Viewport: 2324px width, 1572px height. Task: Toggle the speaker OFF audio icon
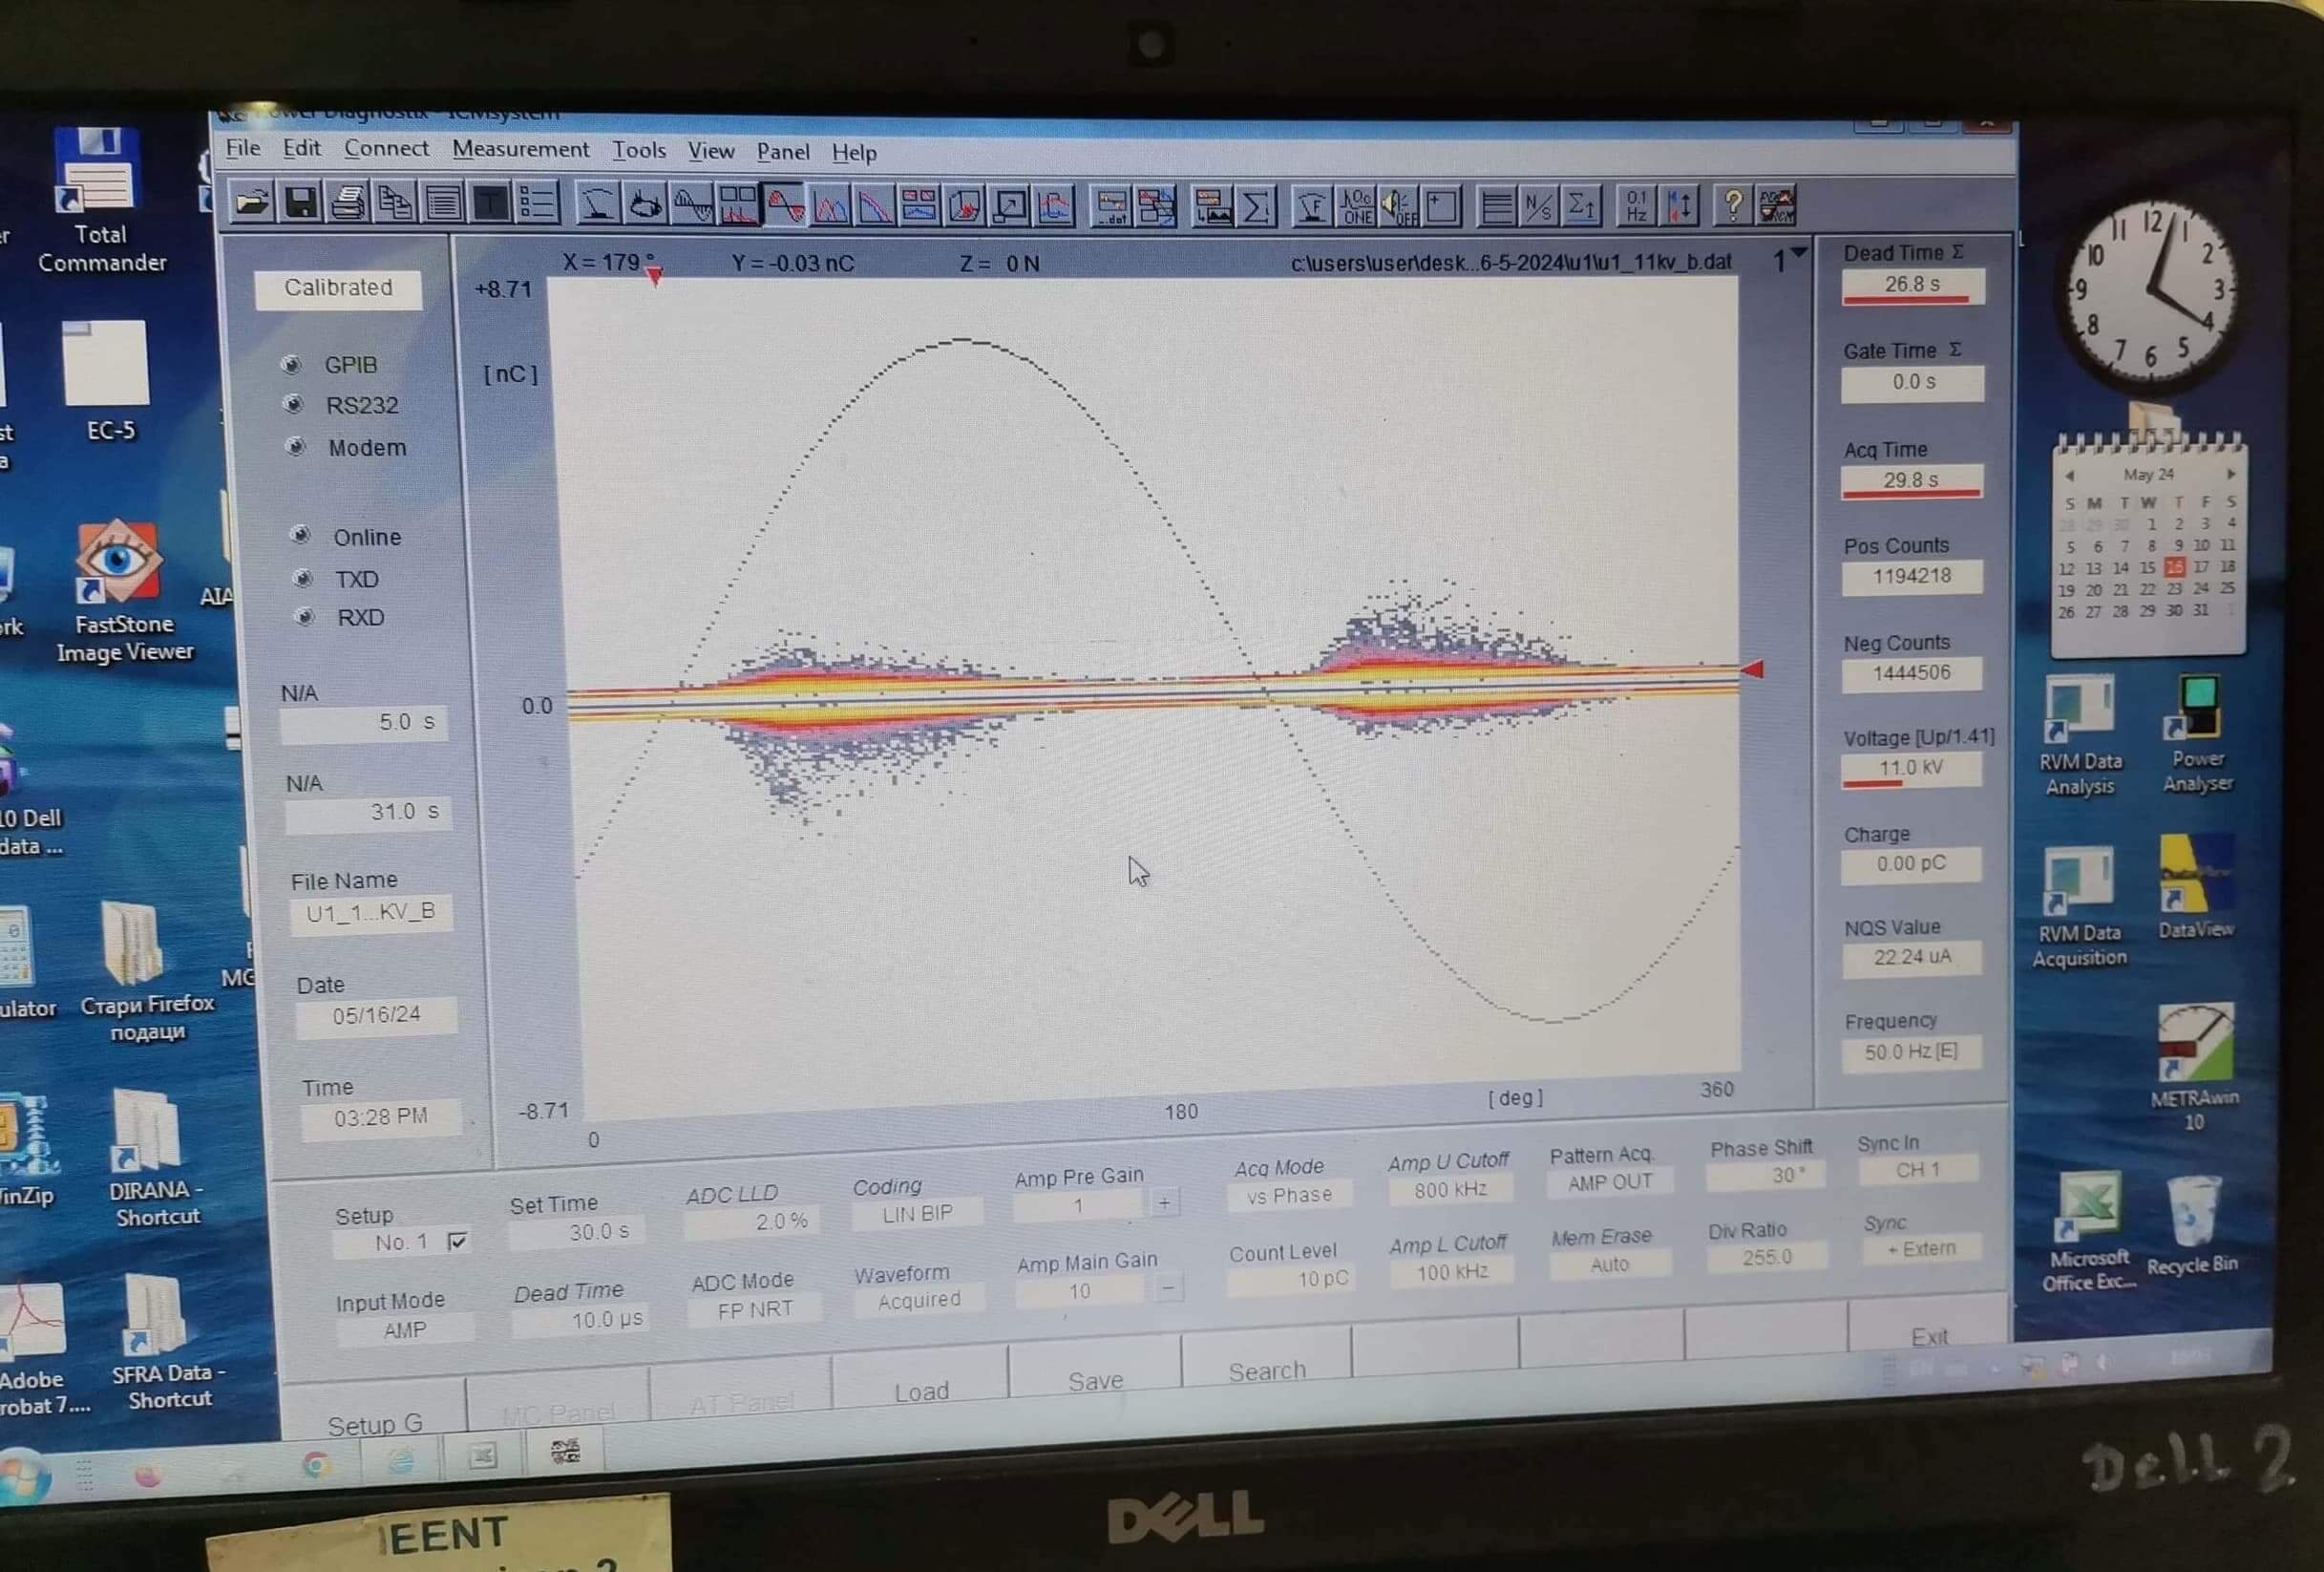pos(1398,207)
